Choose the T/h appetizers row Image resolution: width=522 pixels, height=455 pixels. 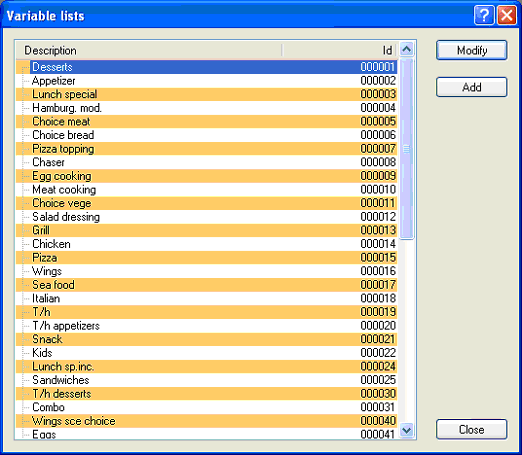[207, 326]
